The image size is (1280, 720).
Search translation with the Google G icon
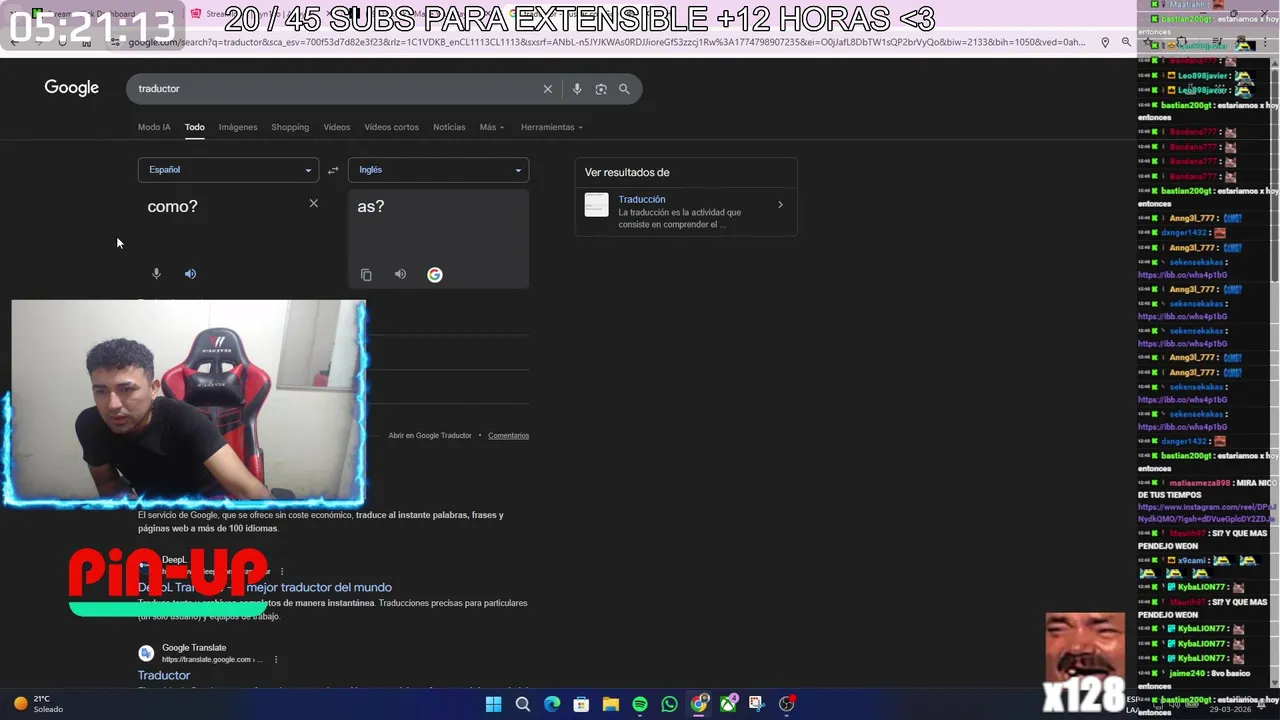pos(435,275)
